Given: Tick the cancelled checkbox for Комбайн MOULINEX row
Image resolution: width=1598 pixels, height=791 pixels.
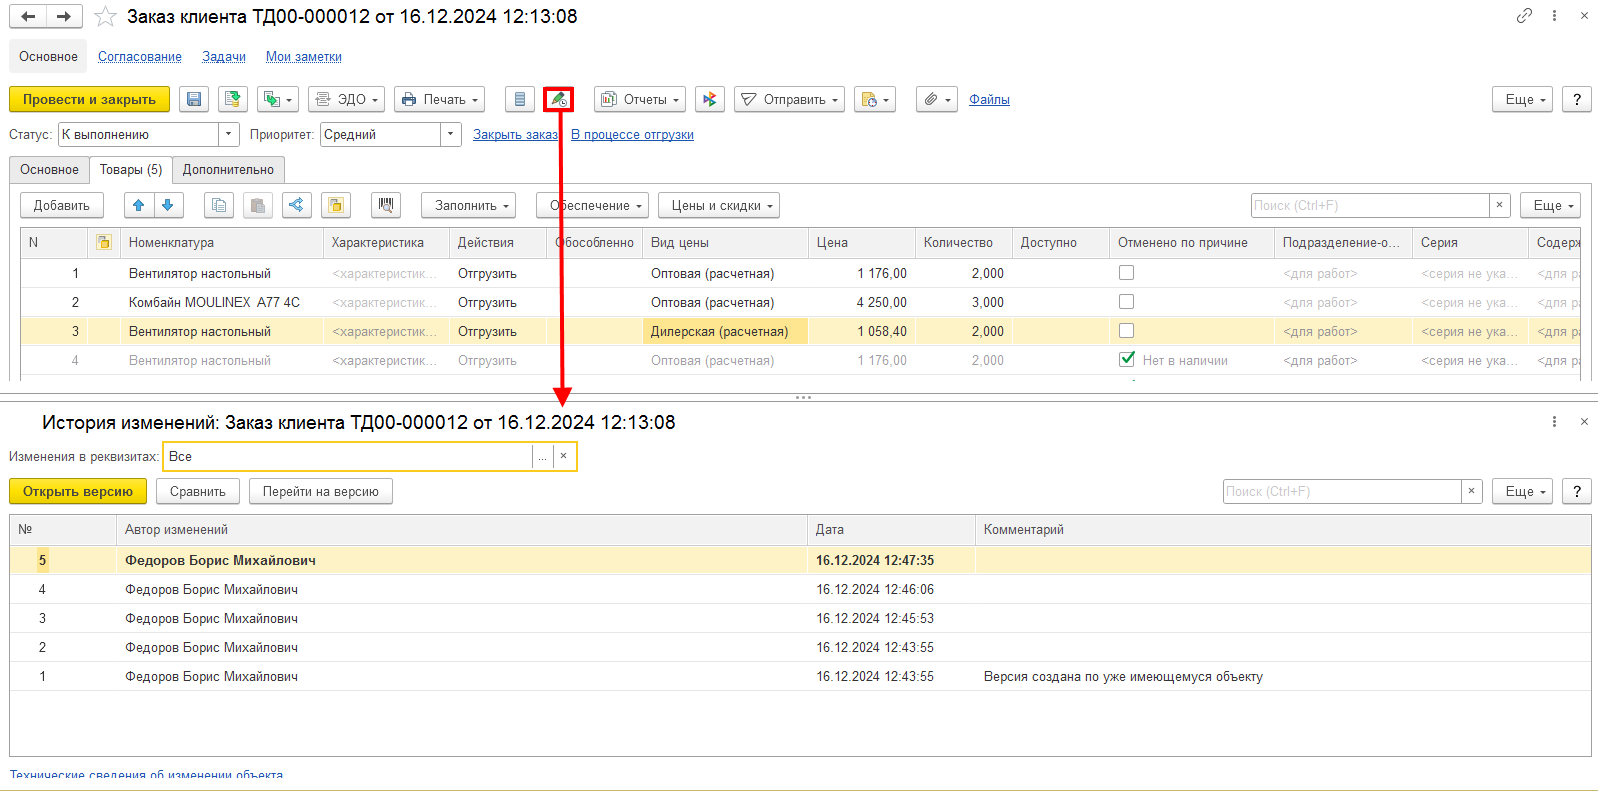Looking at the screenshot, I should coord(1127,301).
